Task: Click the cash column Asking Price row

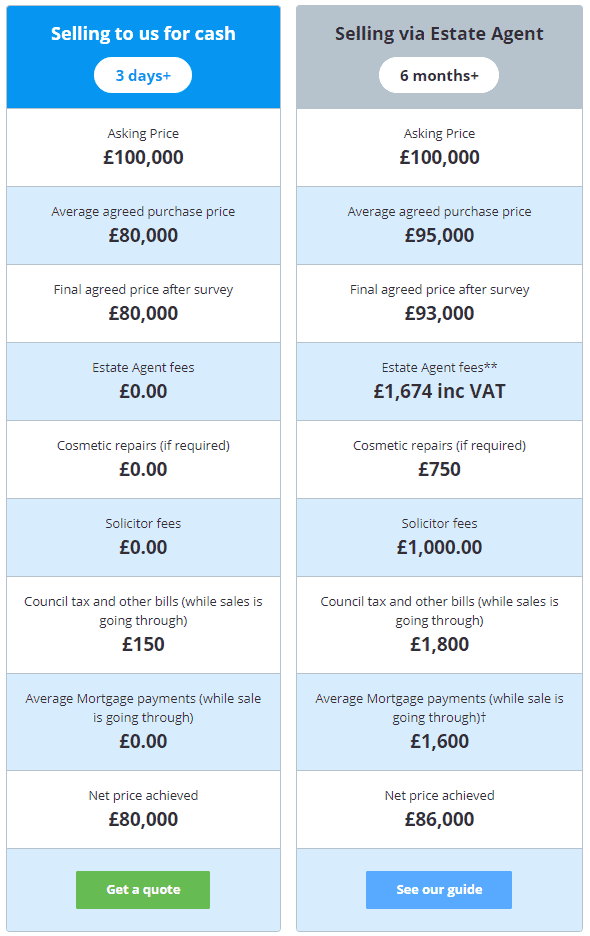Action: (142, 146)
